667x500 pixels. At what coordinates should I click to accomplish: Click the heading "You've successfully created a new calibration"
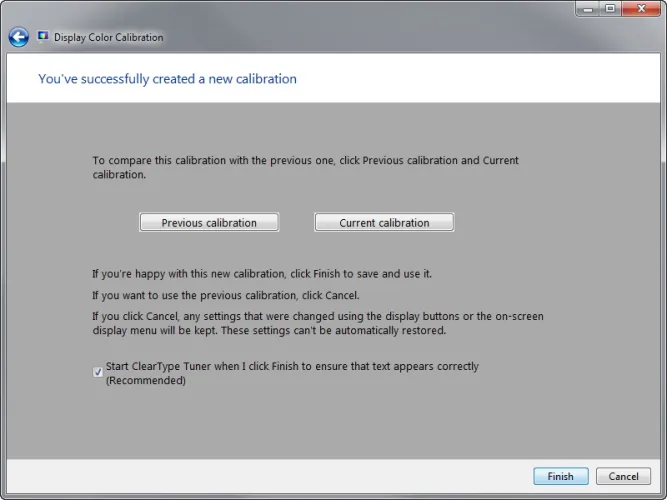167,79
